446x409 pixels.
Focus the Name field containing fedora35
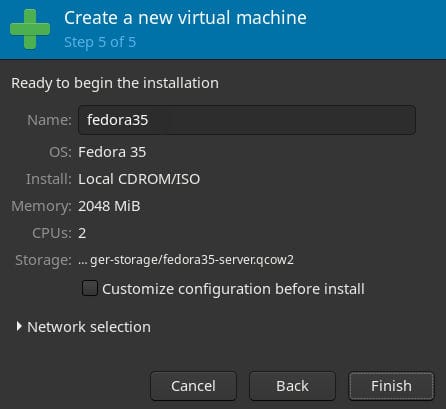click(247, 120)
